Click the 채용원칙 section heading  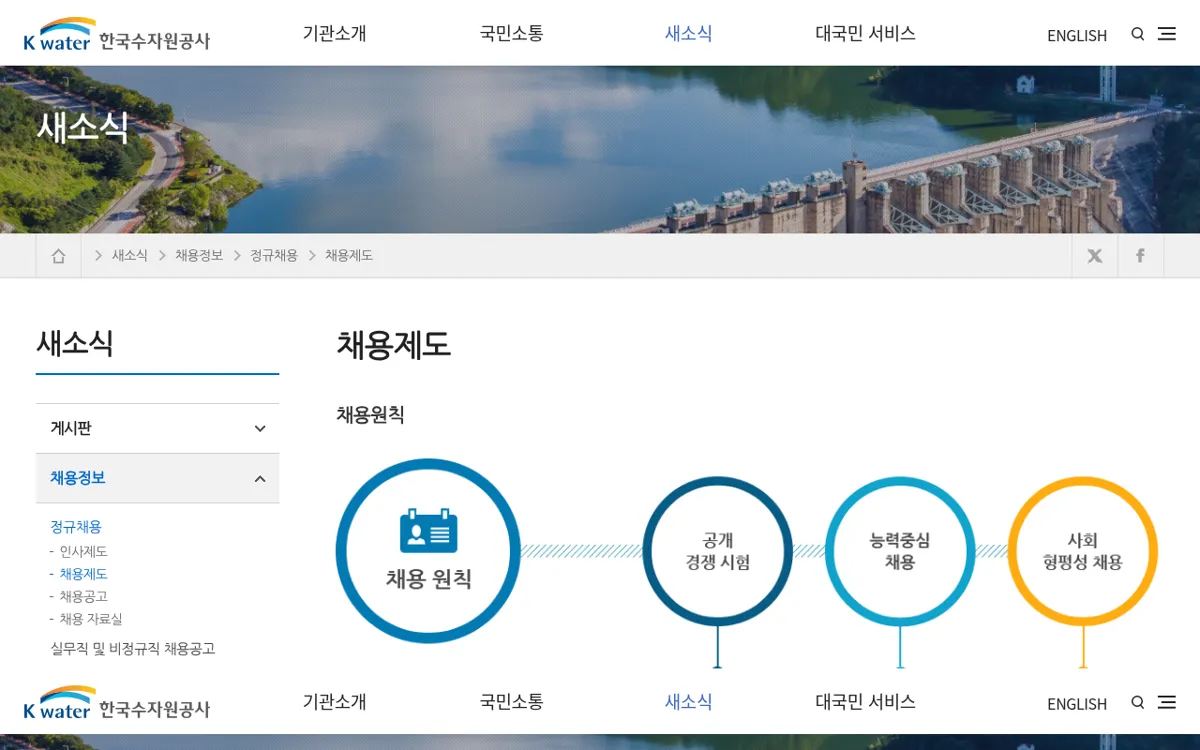pos(370,415)
